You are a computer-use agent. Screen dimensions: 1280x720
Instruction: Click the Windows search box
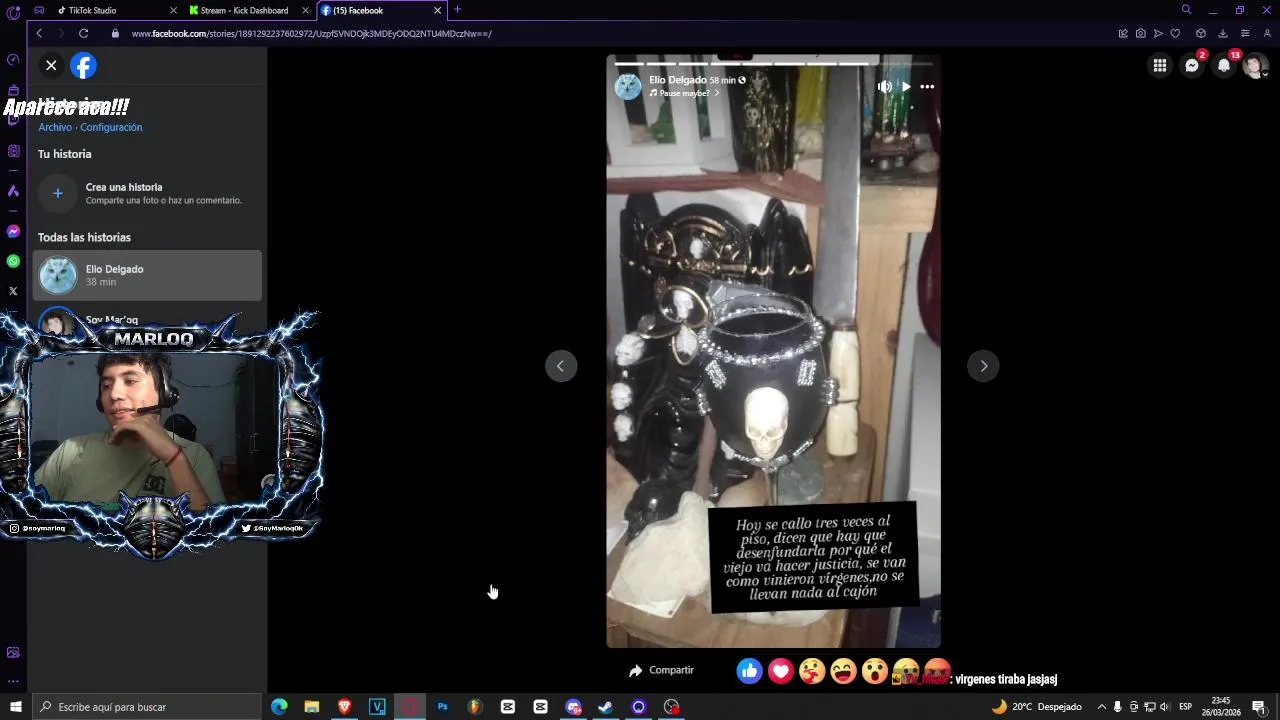pos(146,707)
